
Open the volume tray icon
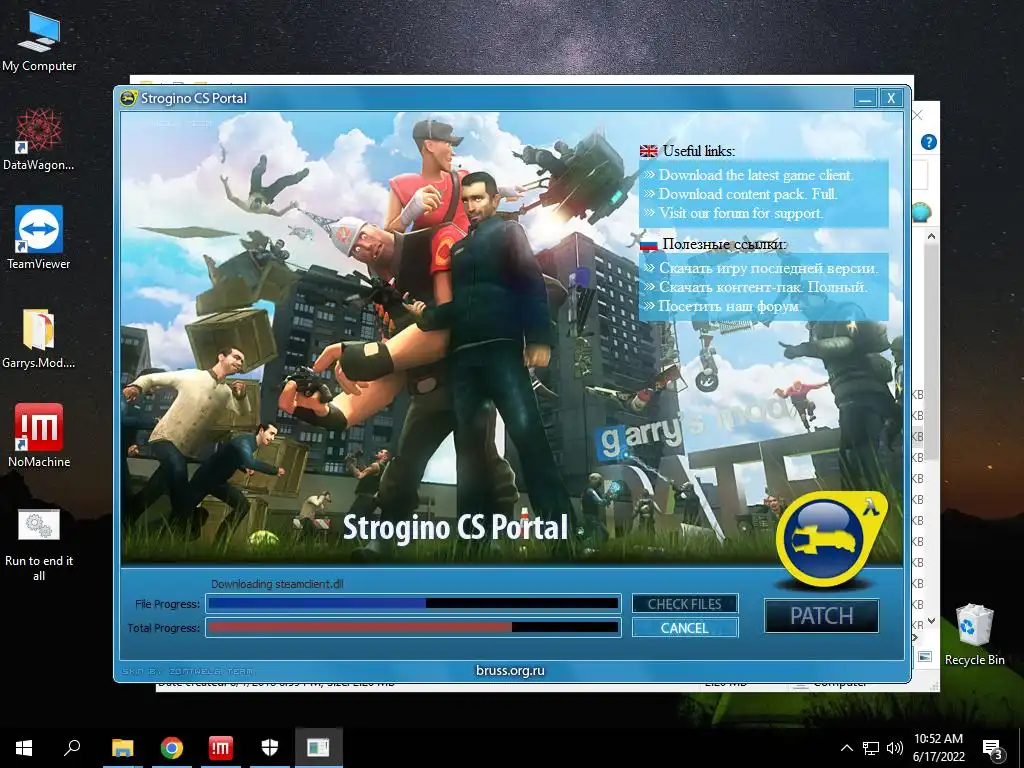(x=895, y=748)
